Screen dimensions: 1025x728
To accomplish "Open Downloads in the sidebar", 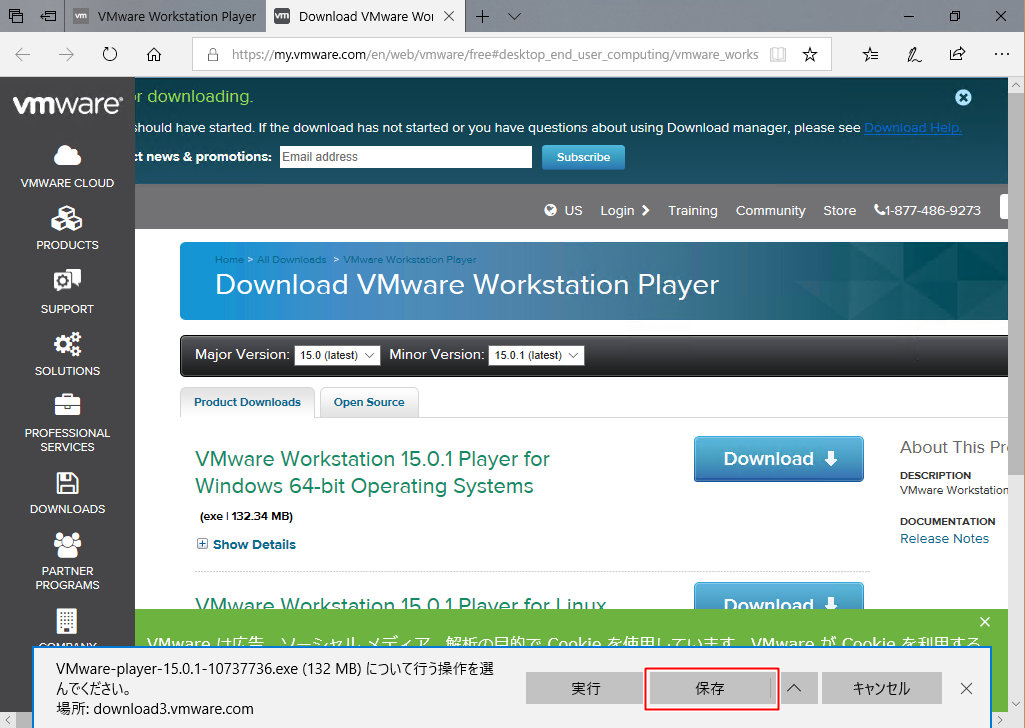I will (67, 493).
